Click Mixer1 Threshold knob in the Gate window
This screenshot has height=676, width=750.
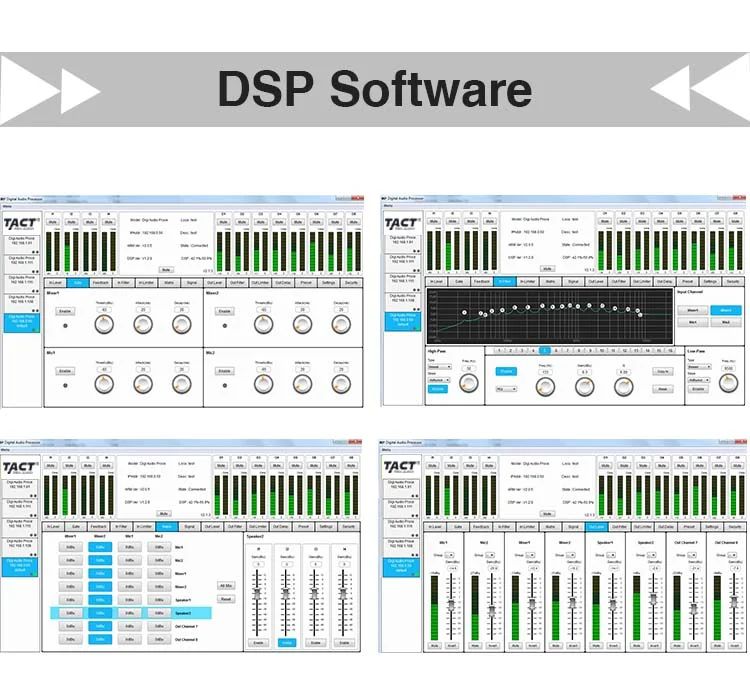(x=103, y=324)
